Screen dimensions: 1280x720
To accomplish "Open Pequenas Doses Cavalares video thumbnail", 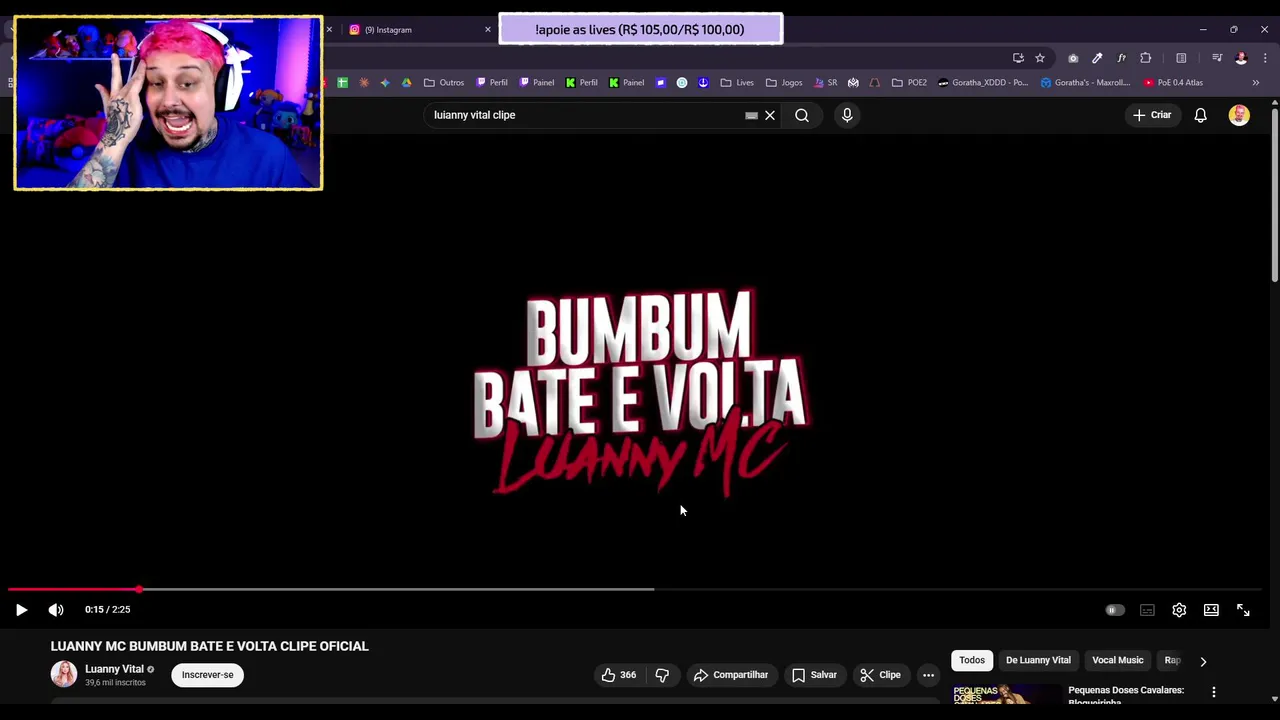I will pos(1006,694).
